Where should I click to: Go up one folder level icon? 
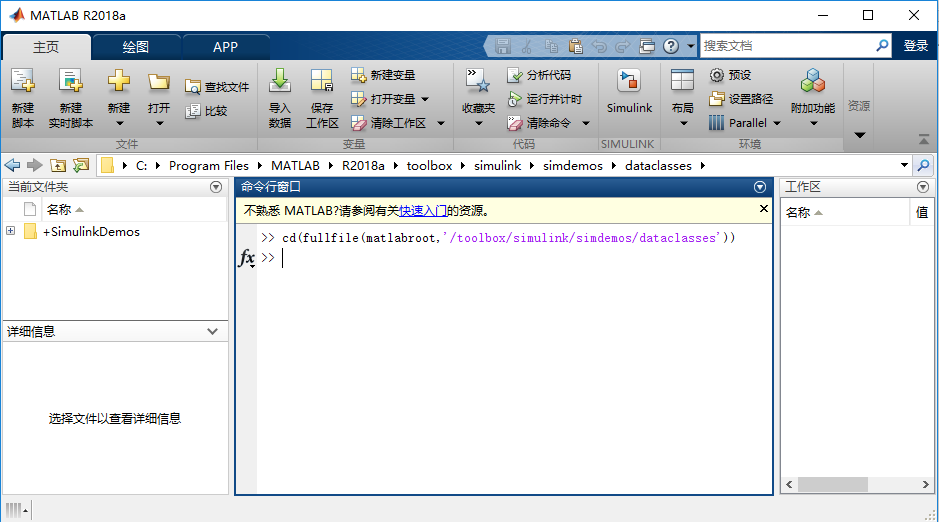pos(57,165)
